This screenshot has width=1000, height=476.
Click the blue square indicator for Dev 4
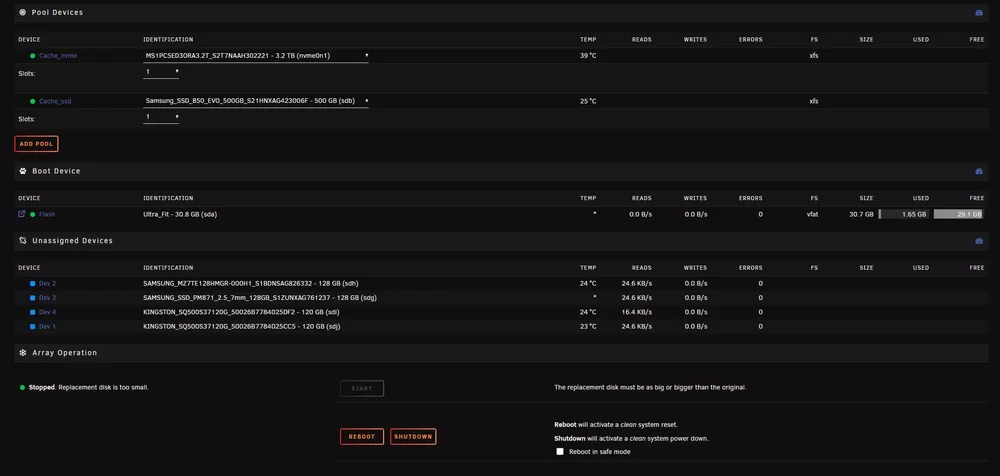tap(33, 312)
